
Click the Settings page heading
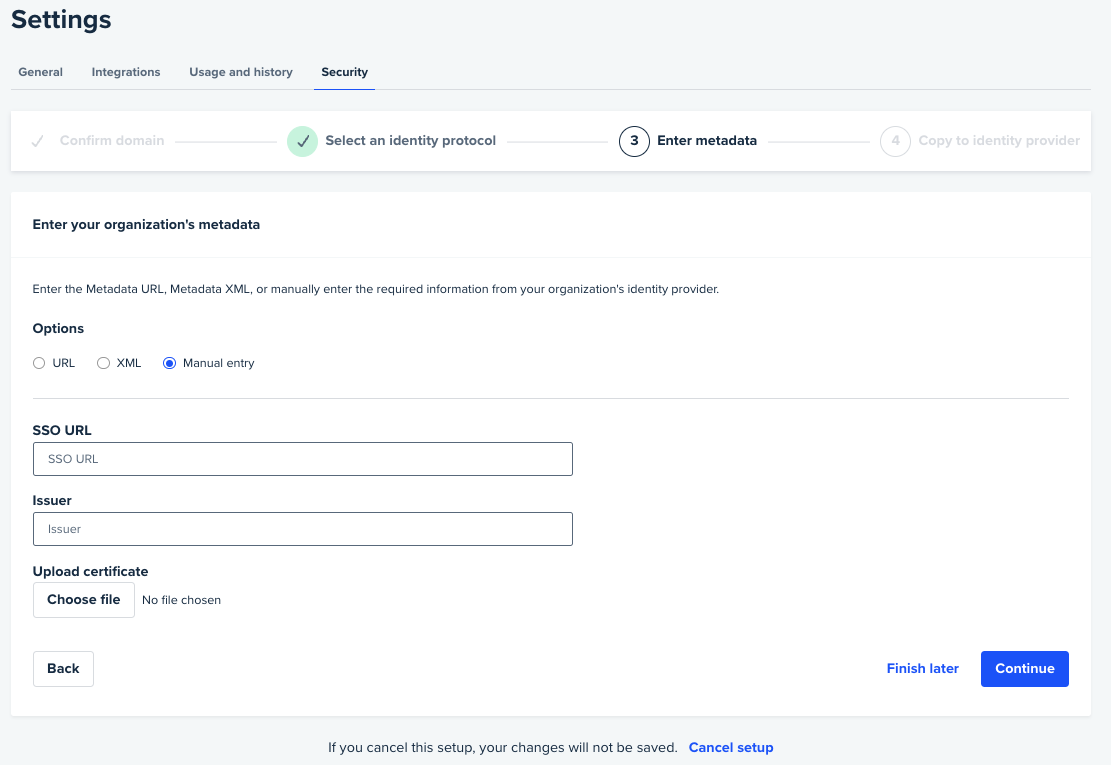coord(61,19)
